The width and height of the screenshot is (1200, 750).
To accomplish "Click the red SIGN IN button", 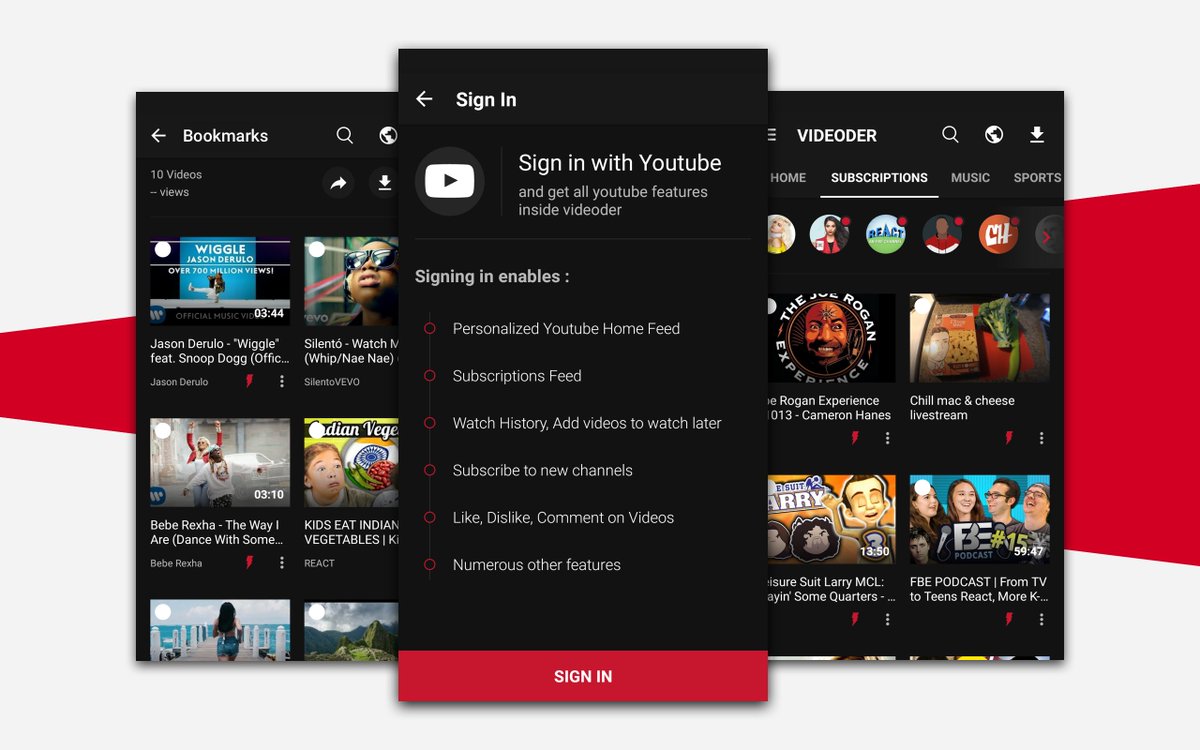I will (x=583, y=676).
